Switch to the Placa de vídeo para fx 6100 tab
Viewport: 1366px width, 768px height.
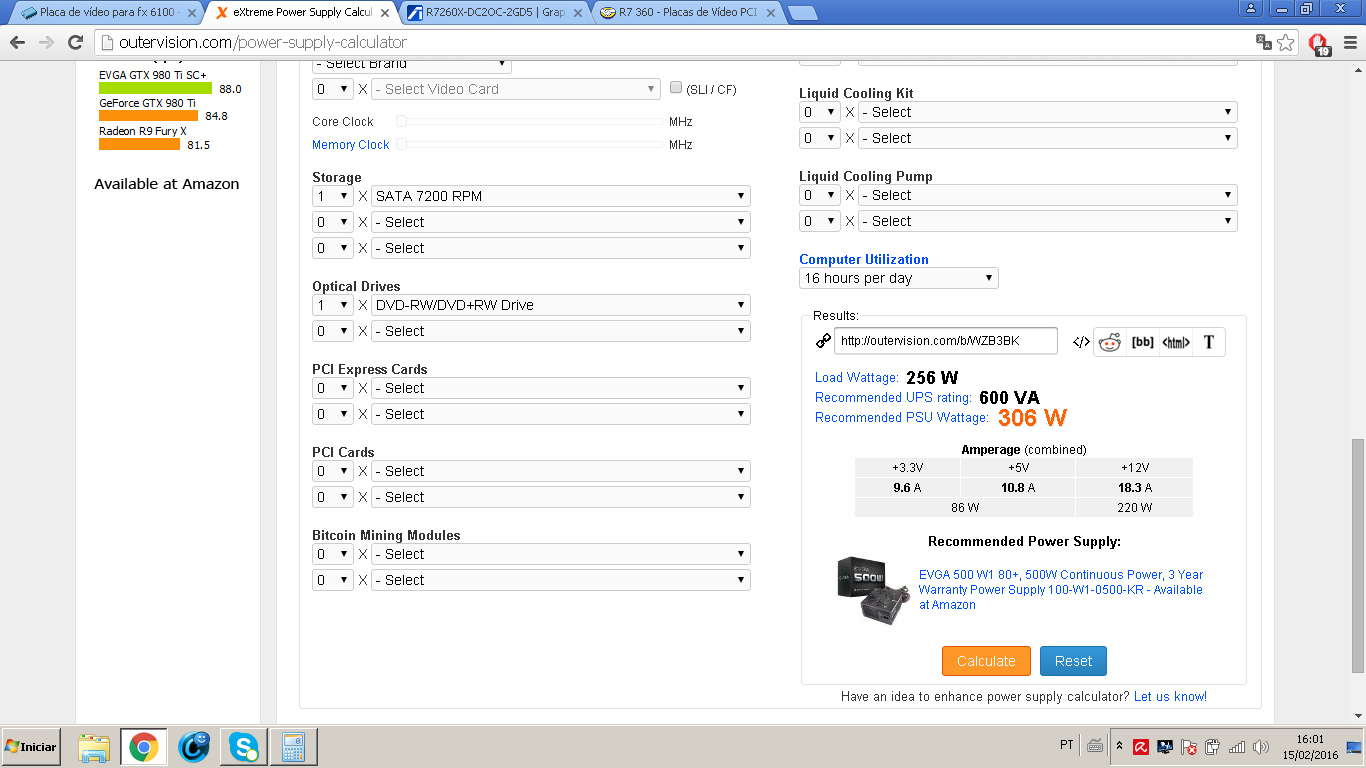coord(104,13)
